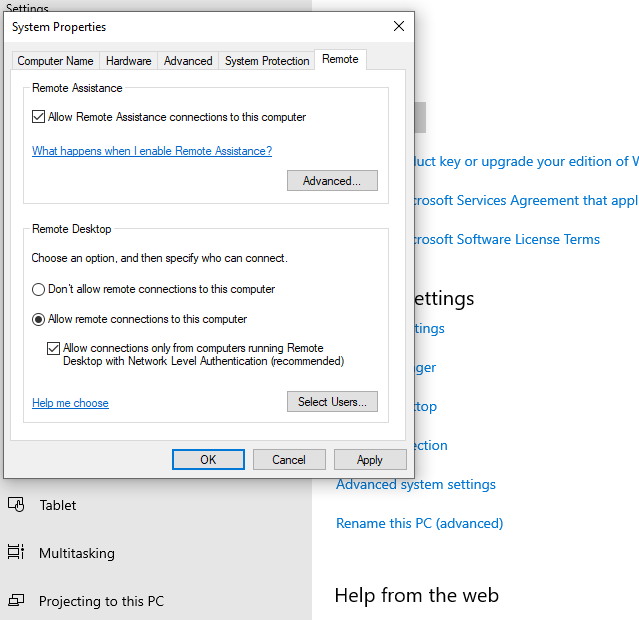Screen dimensions: 639x620
Task: Open Rename this PC (advanced) link
Action: point(419,523)
